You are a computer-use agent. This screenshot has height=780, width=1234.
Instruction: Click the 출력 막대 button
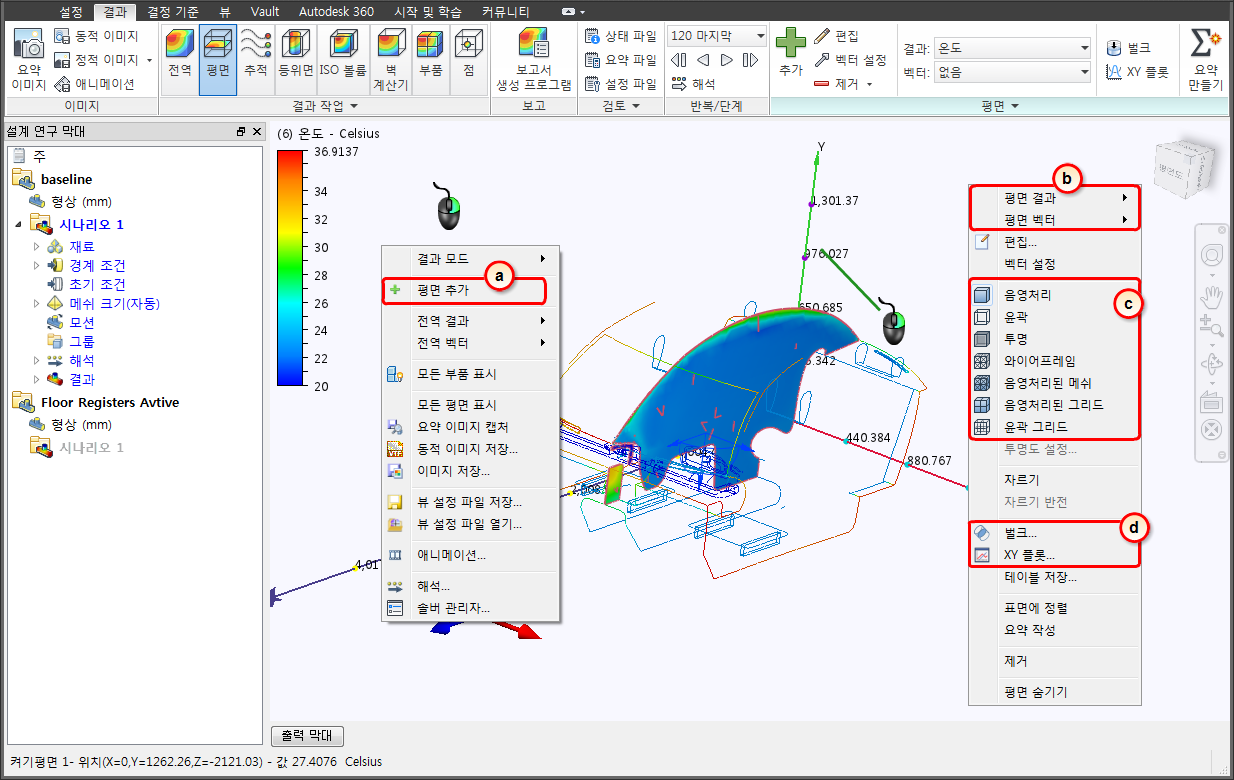(308, 736)
